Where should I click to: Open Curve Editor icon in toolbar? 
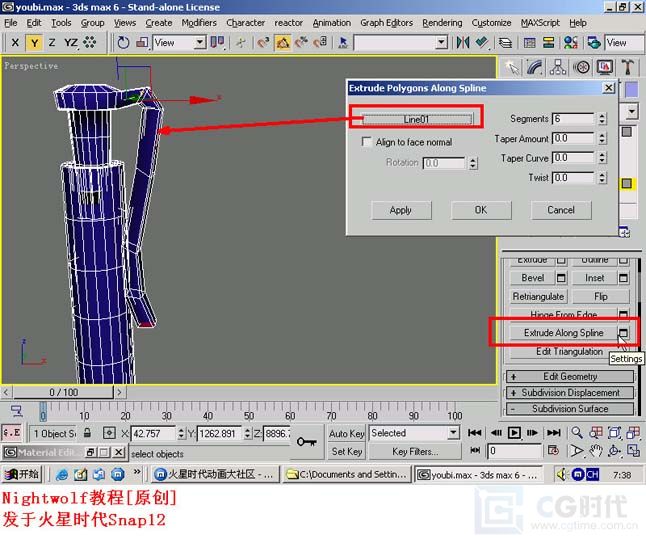point(529,42)
